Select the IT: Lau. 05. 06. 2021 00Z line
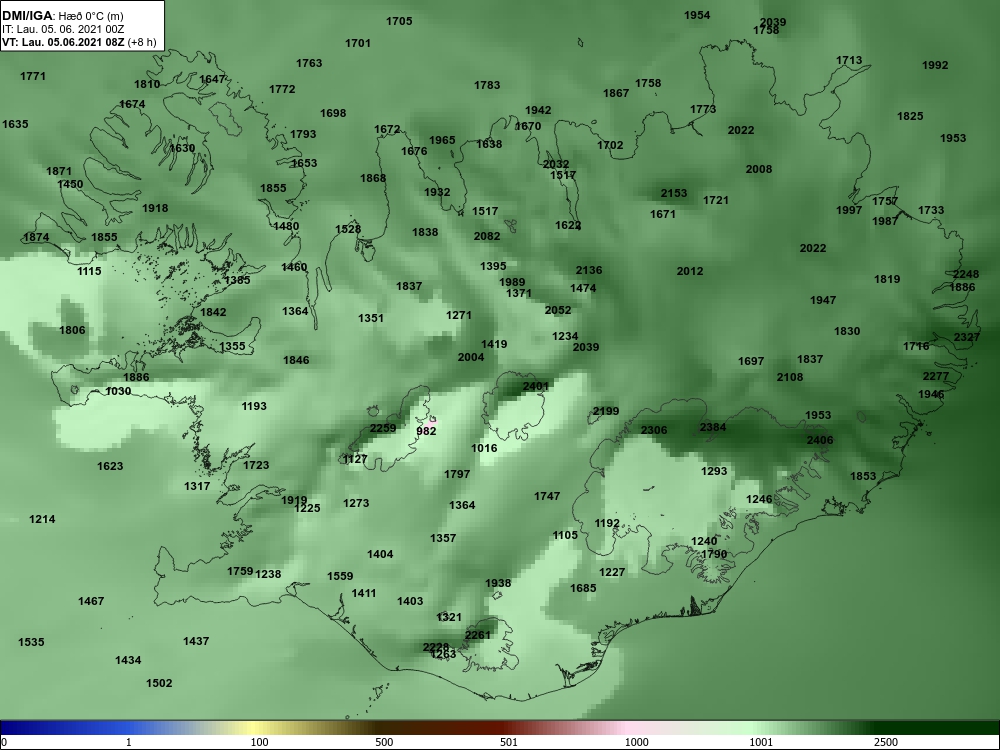This screenshot has height=750, width=1000. click(x=61, y=29)
